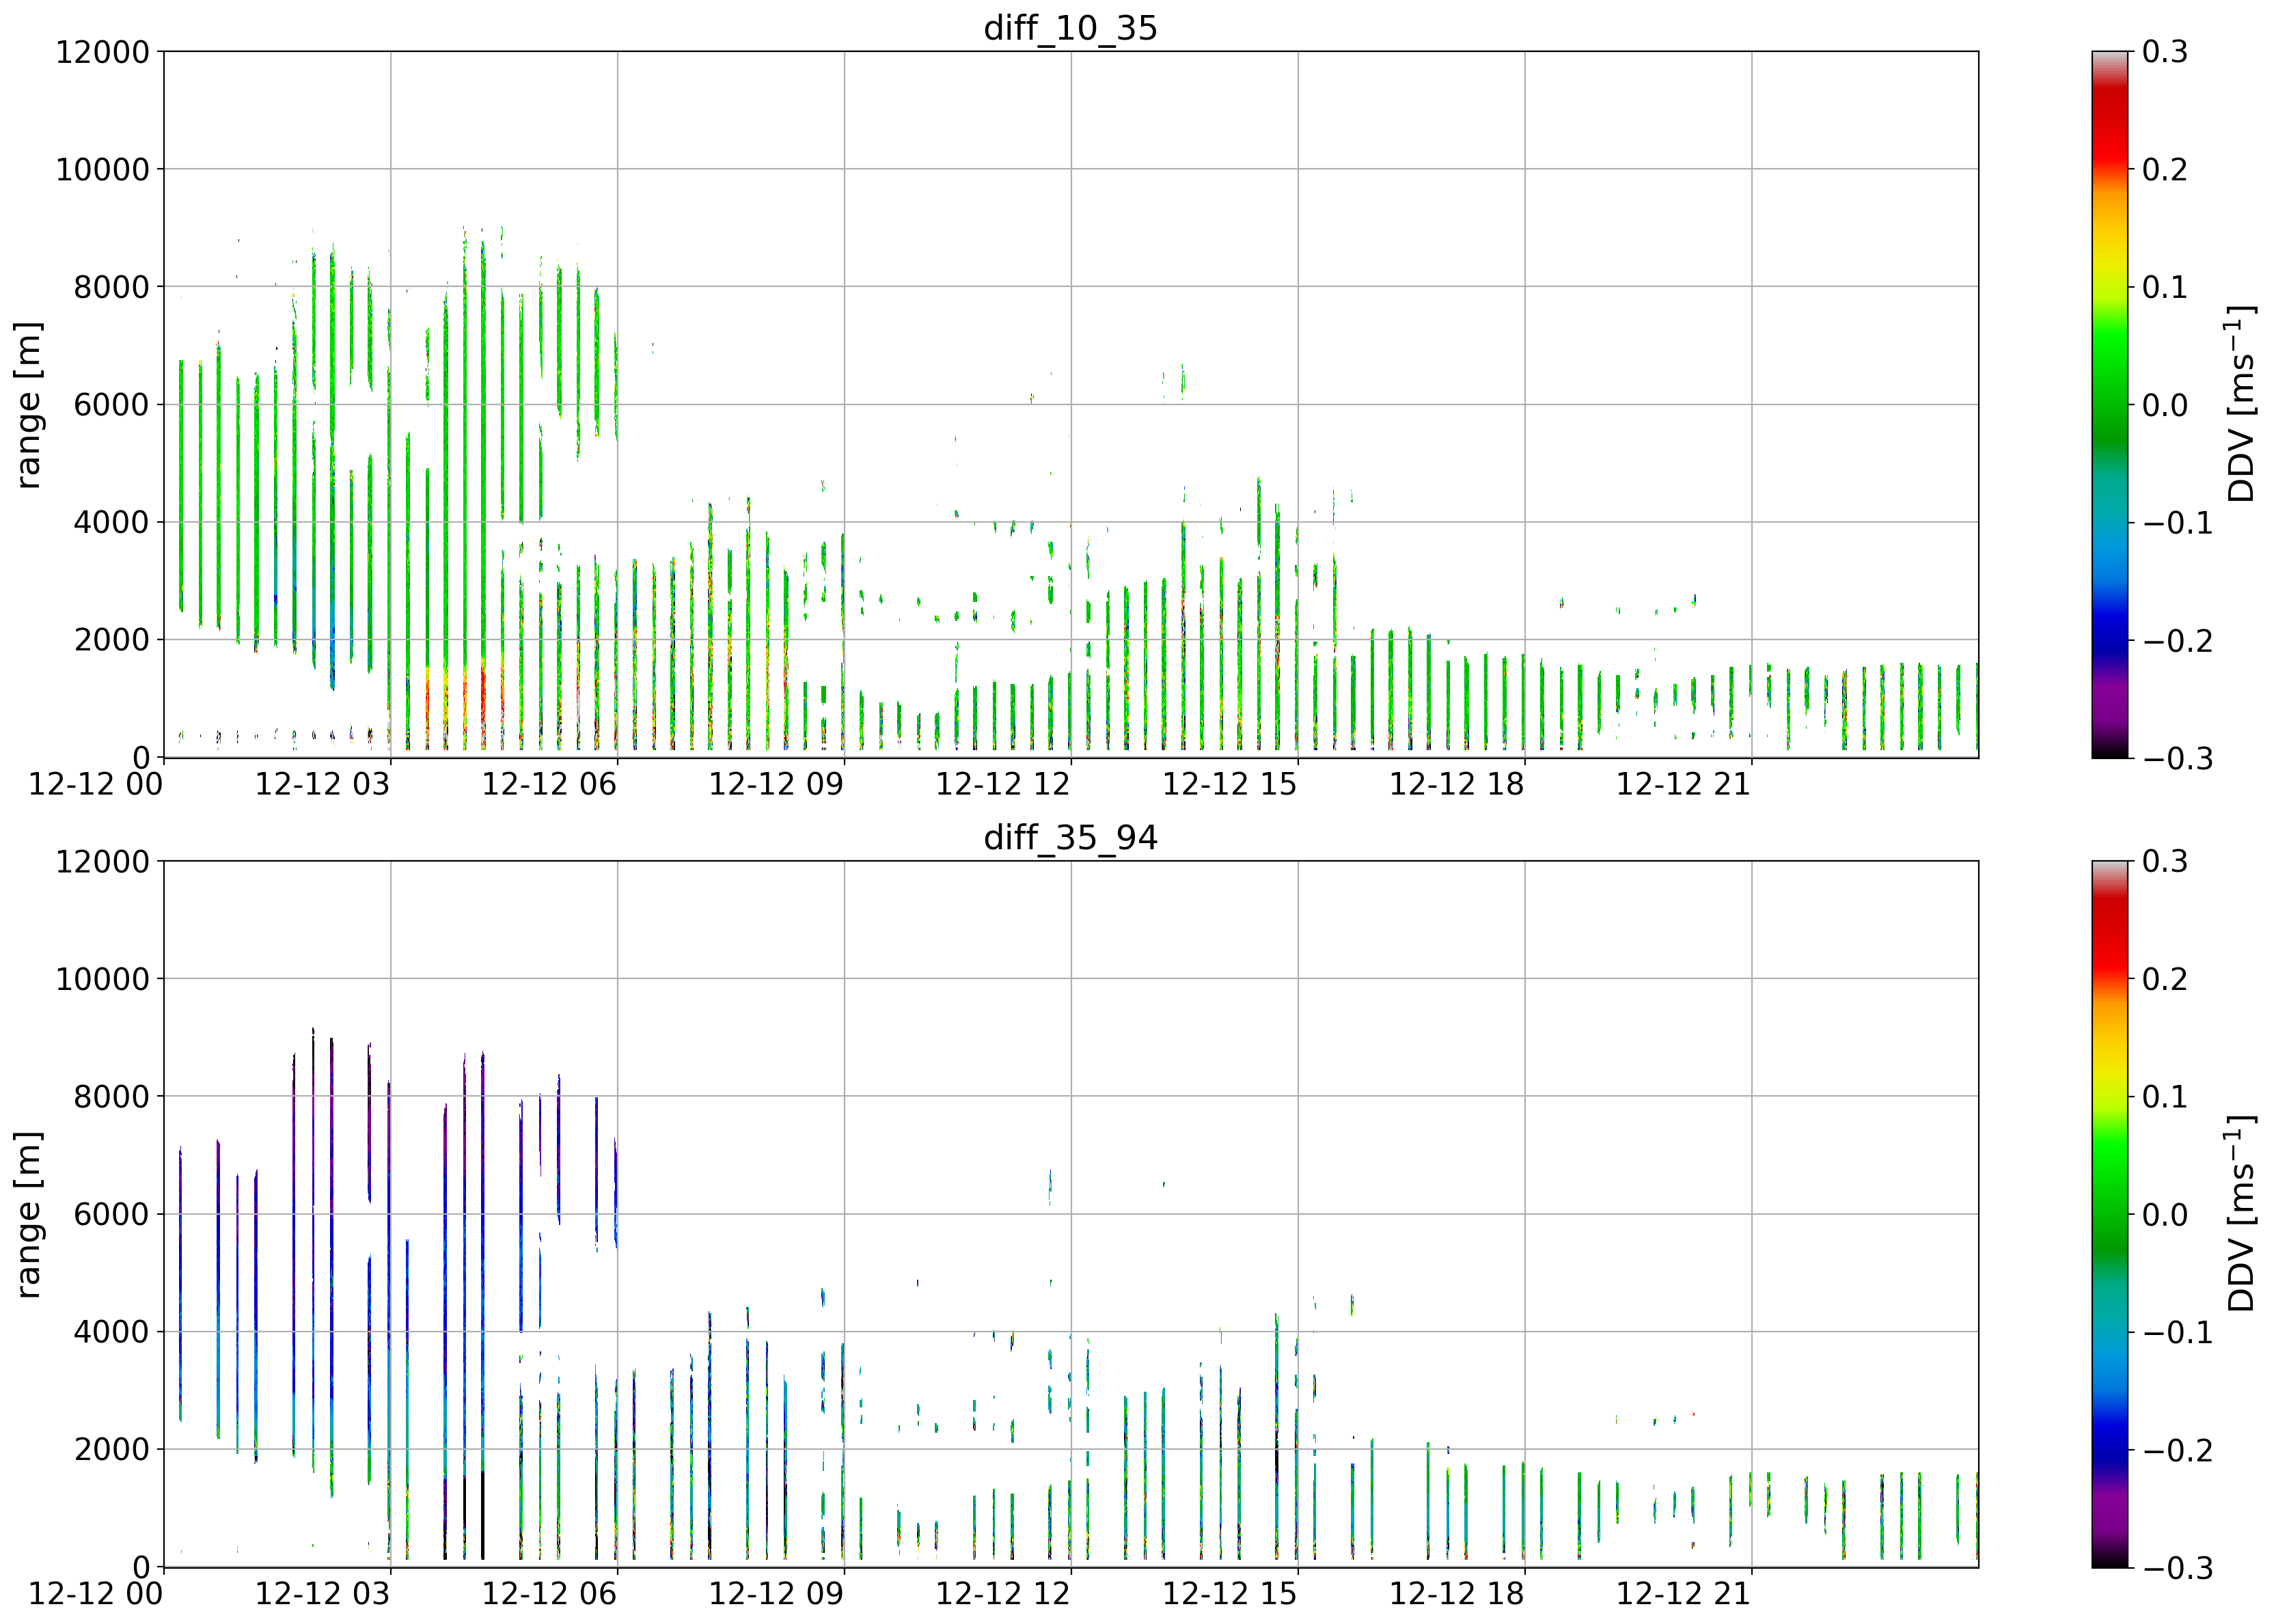Select the diff_35_94 colorbar gradient
The height and width of the screenshot is (1624, 2274).
[x=2110, y=1214]
